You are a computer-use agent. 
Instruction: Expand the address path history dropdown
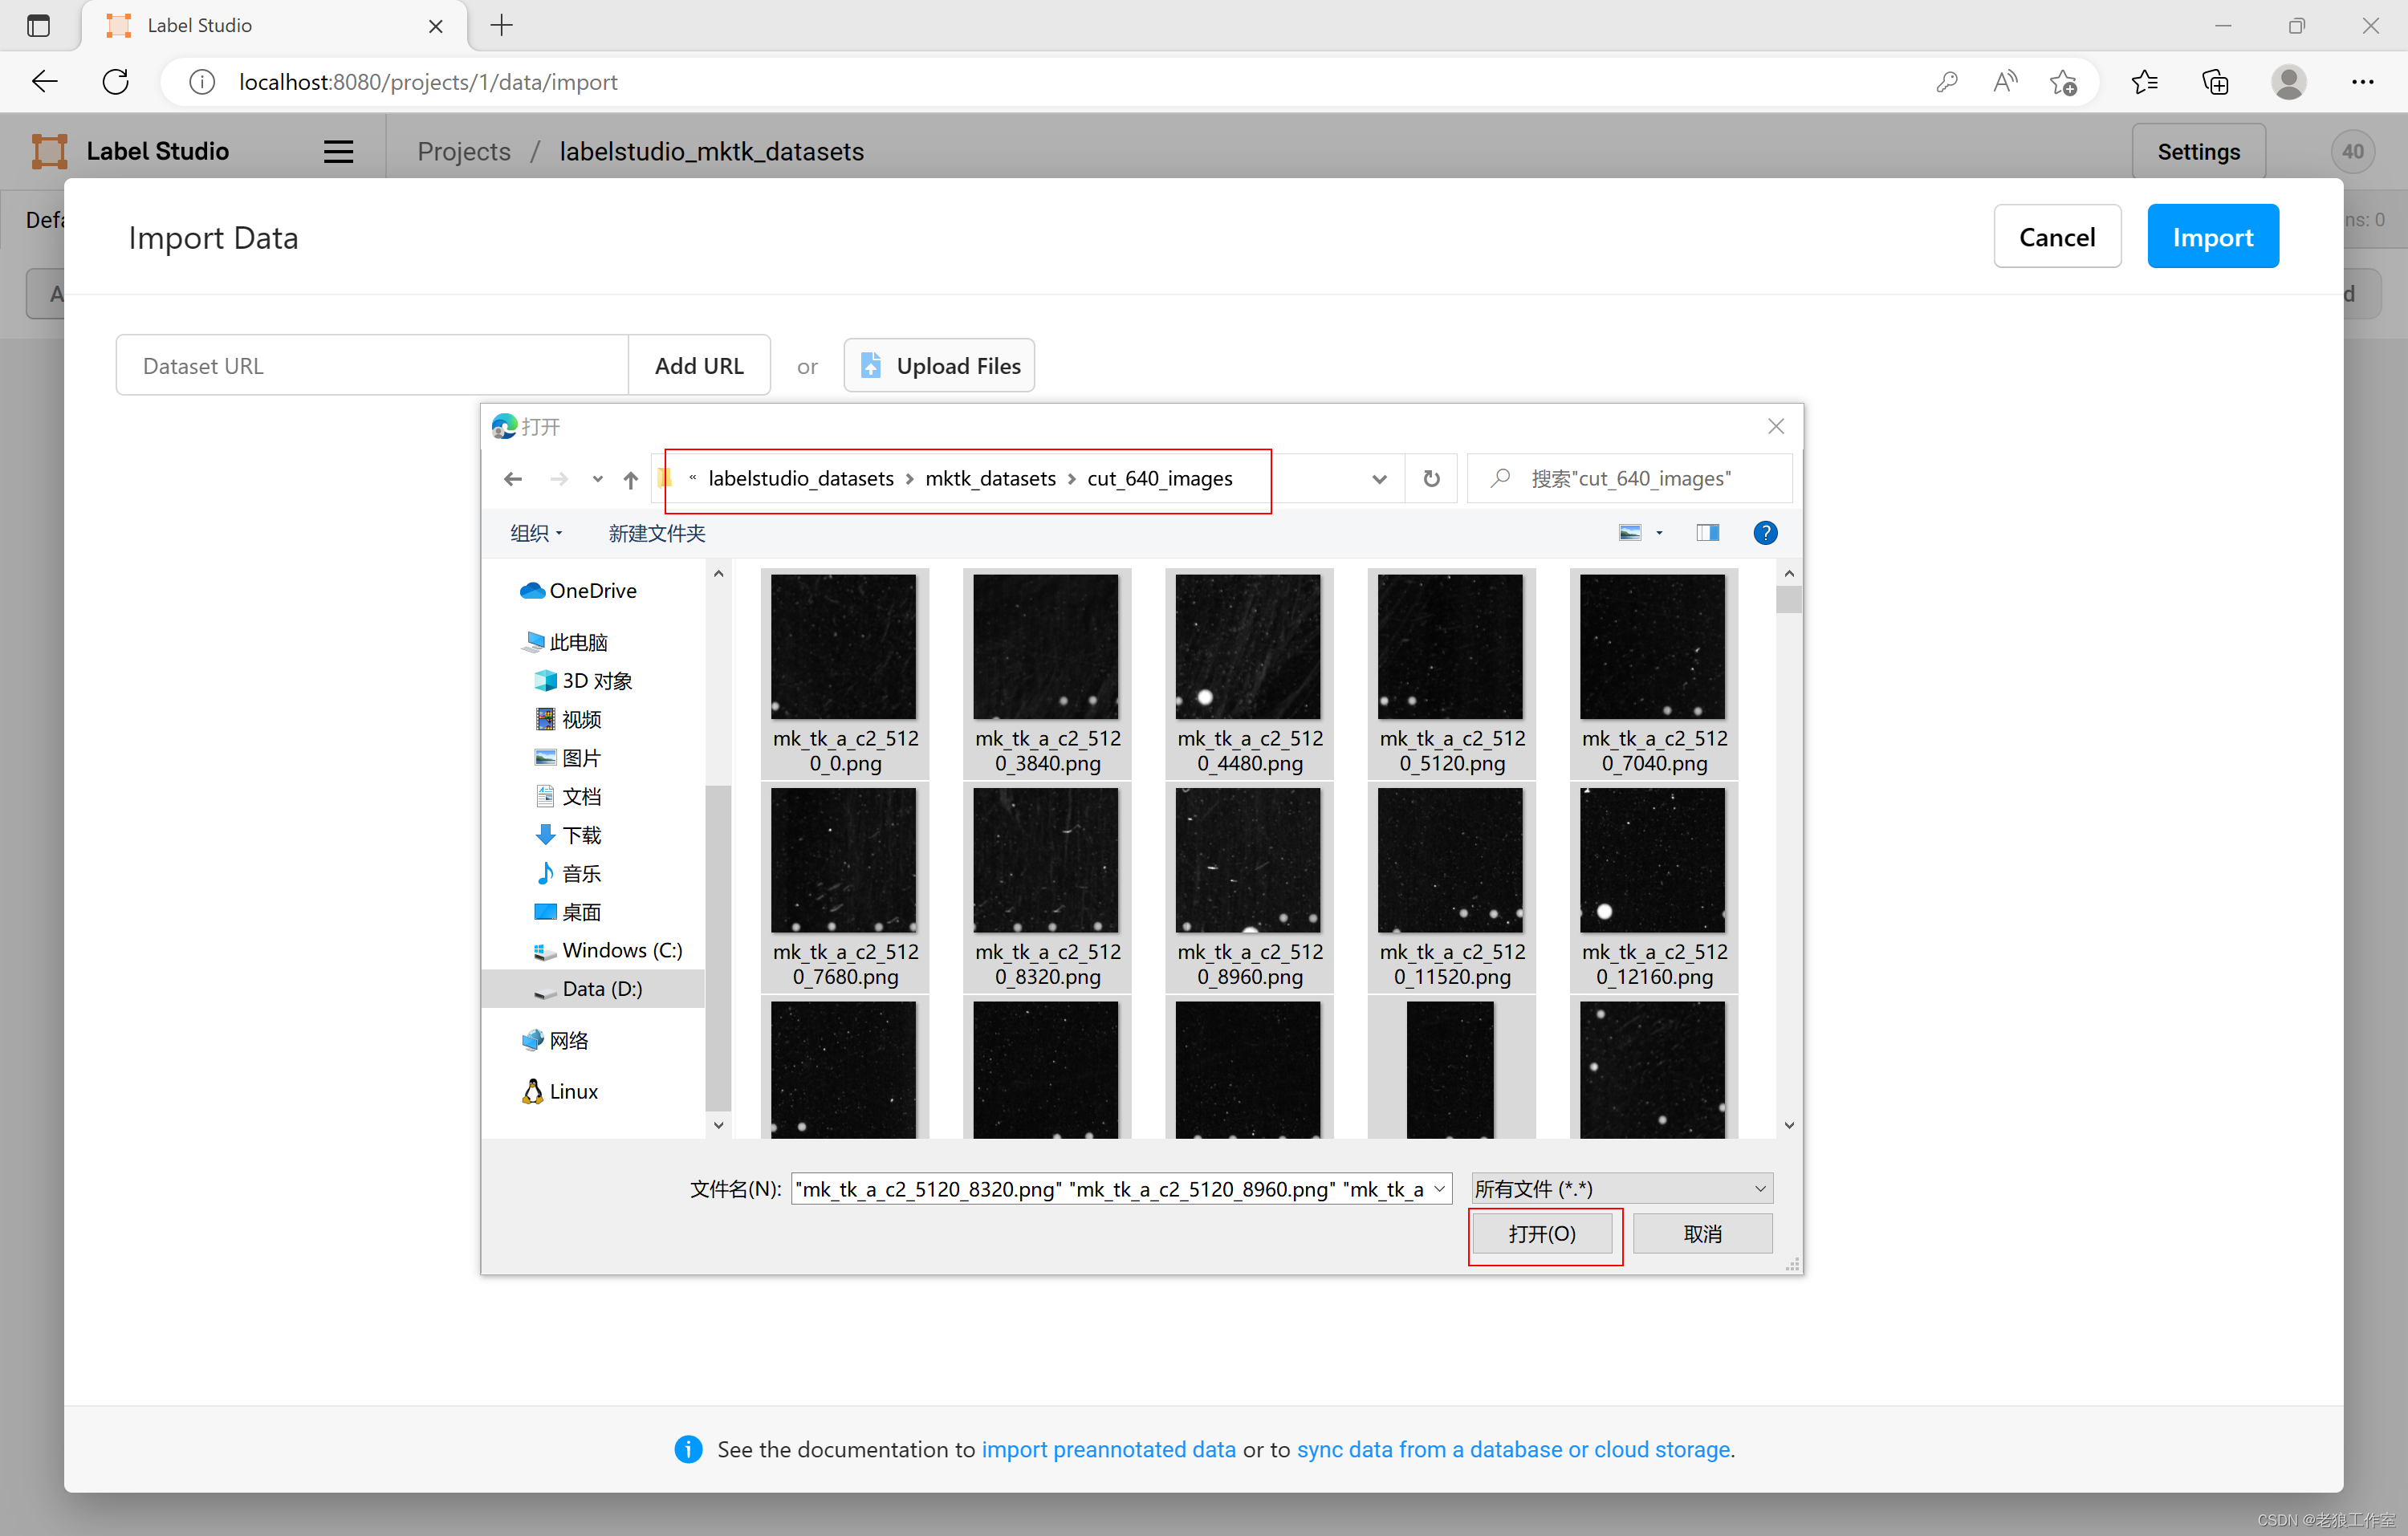1379,479
